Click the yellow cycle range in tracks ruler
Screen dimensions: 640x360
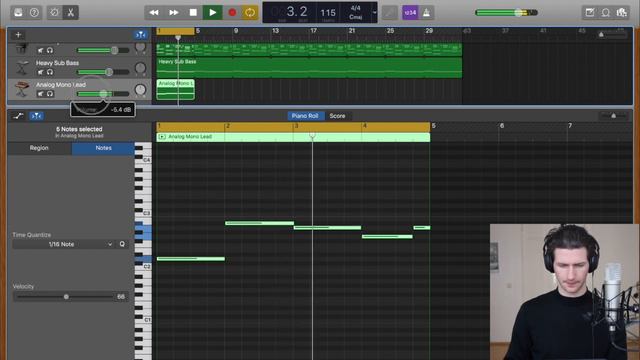(x=176, y=31)
